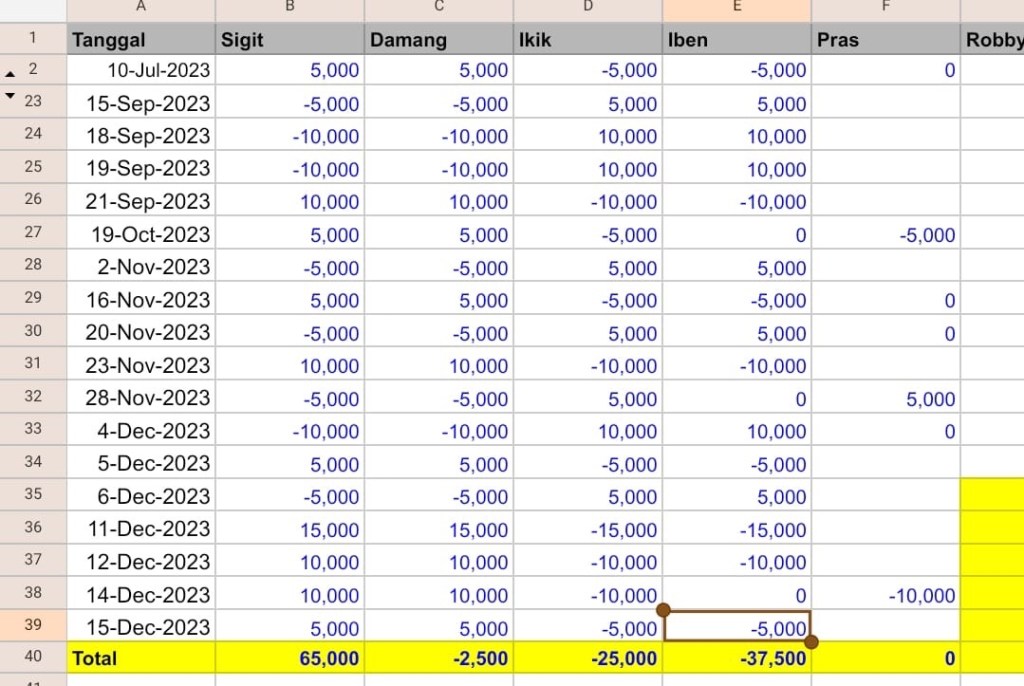Select column A header
This screenshot has height=686, width=1024.
pyautogui.click(x=141, y=8)
